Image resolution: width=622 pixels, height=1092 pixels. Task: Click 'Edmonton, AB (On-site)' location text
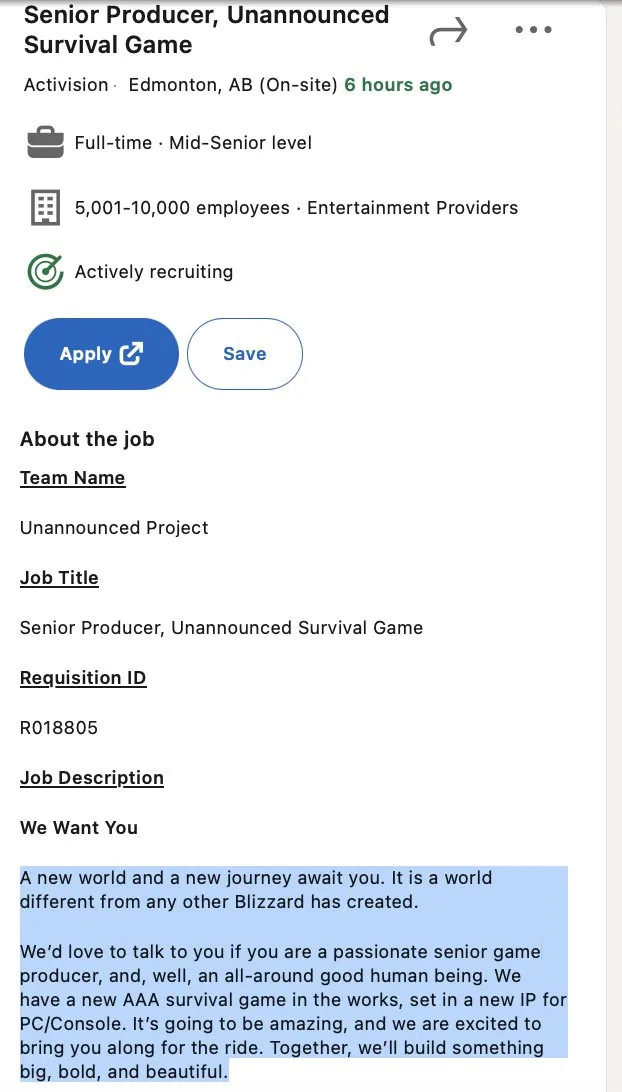233,85
